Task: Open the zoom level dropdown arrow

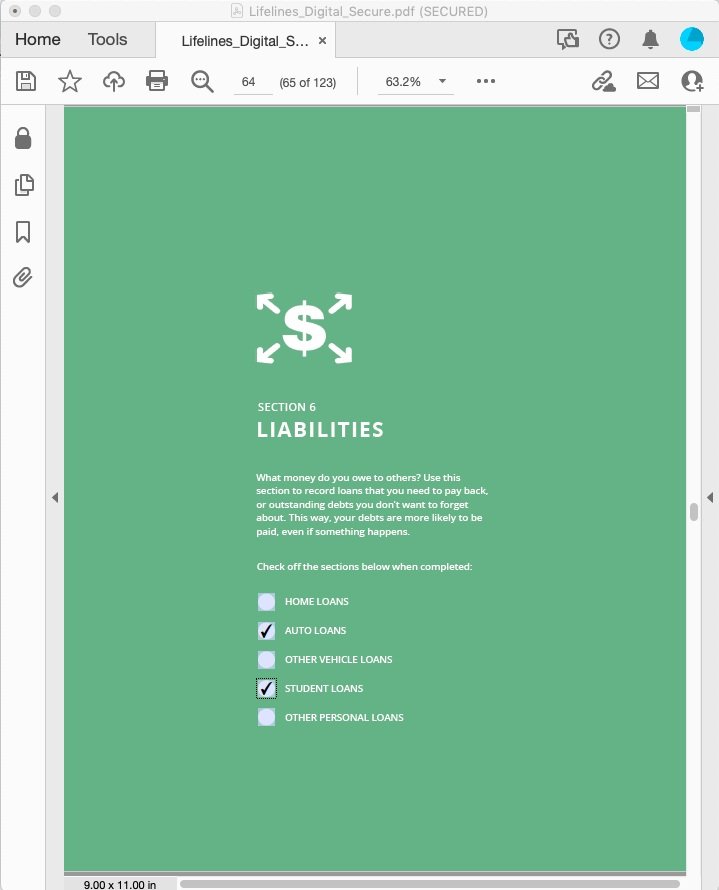Action: (x=442, y=81)
